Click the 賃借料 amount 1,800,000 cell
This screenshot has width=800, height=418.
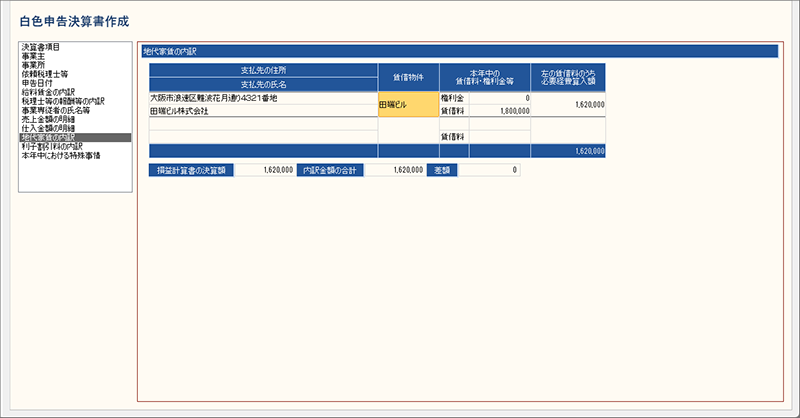pos(500,111)
